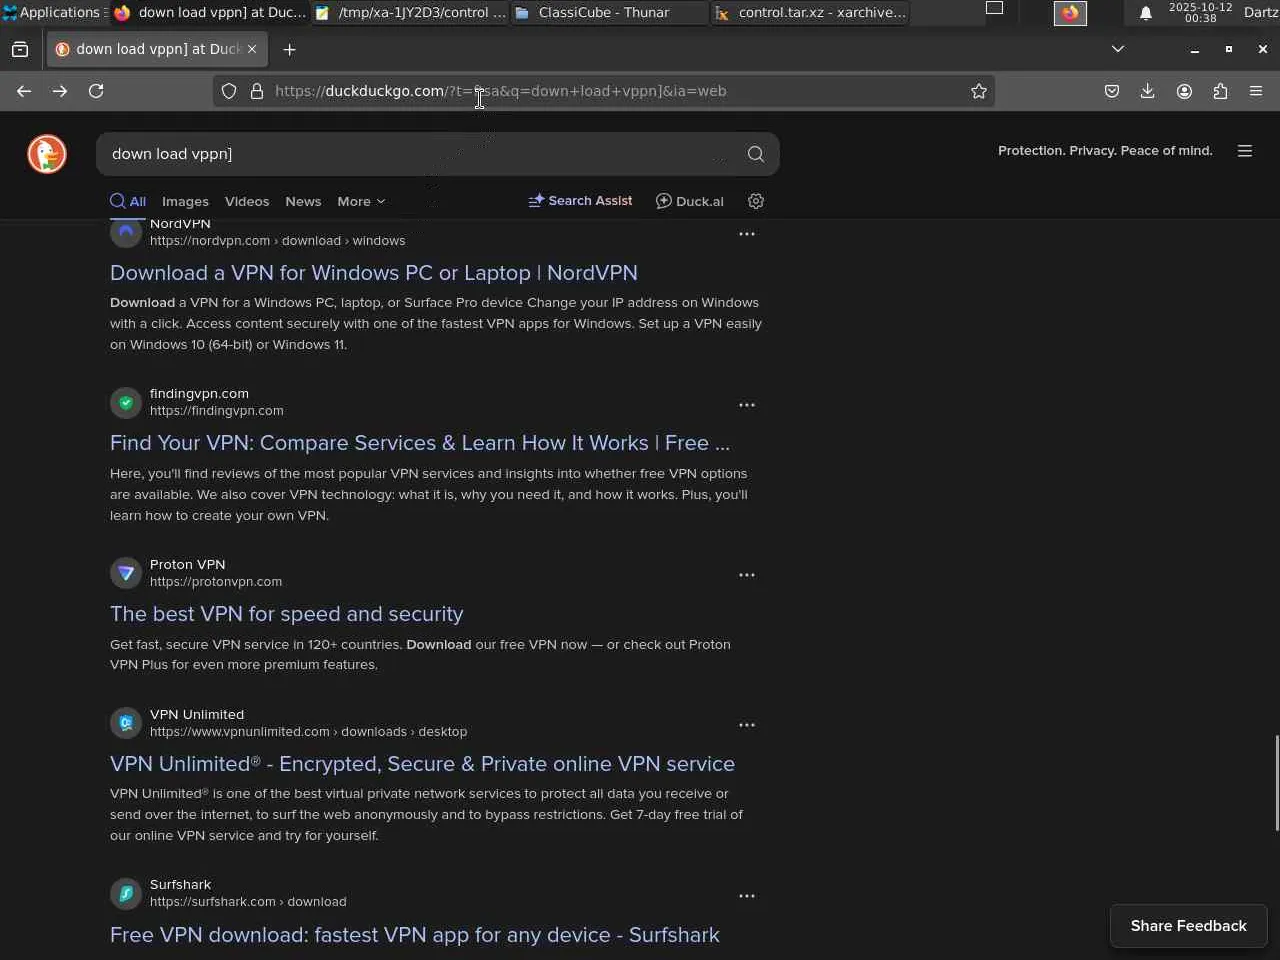Click the findingvpn.com site name

point(199,394)
